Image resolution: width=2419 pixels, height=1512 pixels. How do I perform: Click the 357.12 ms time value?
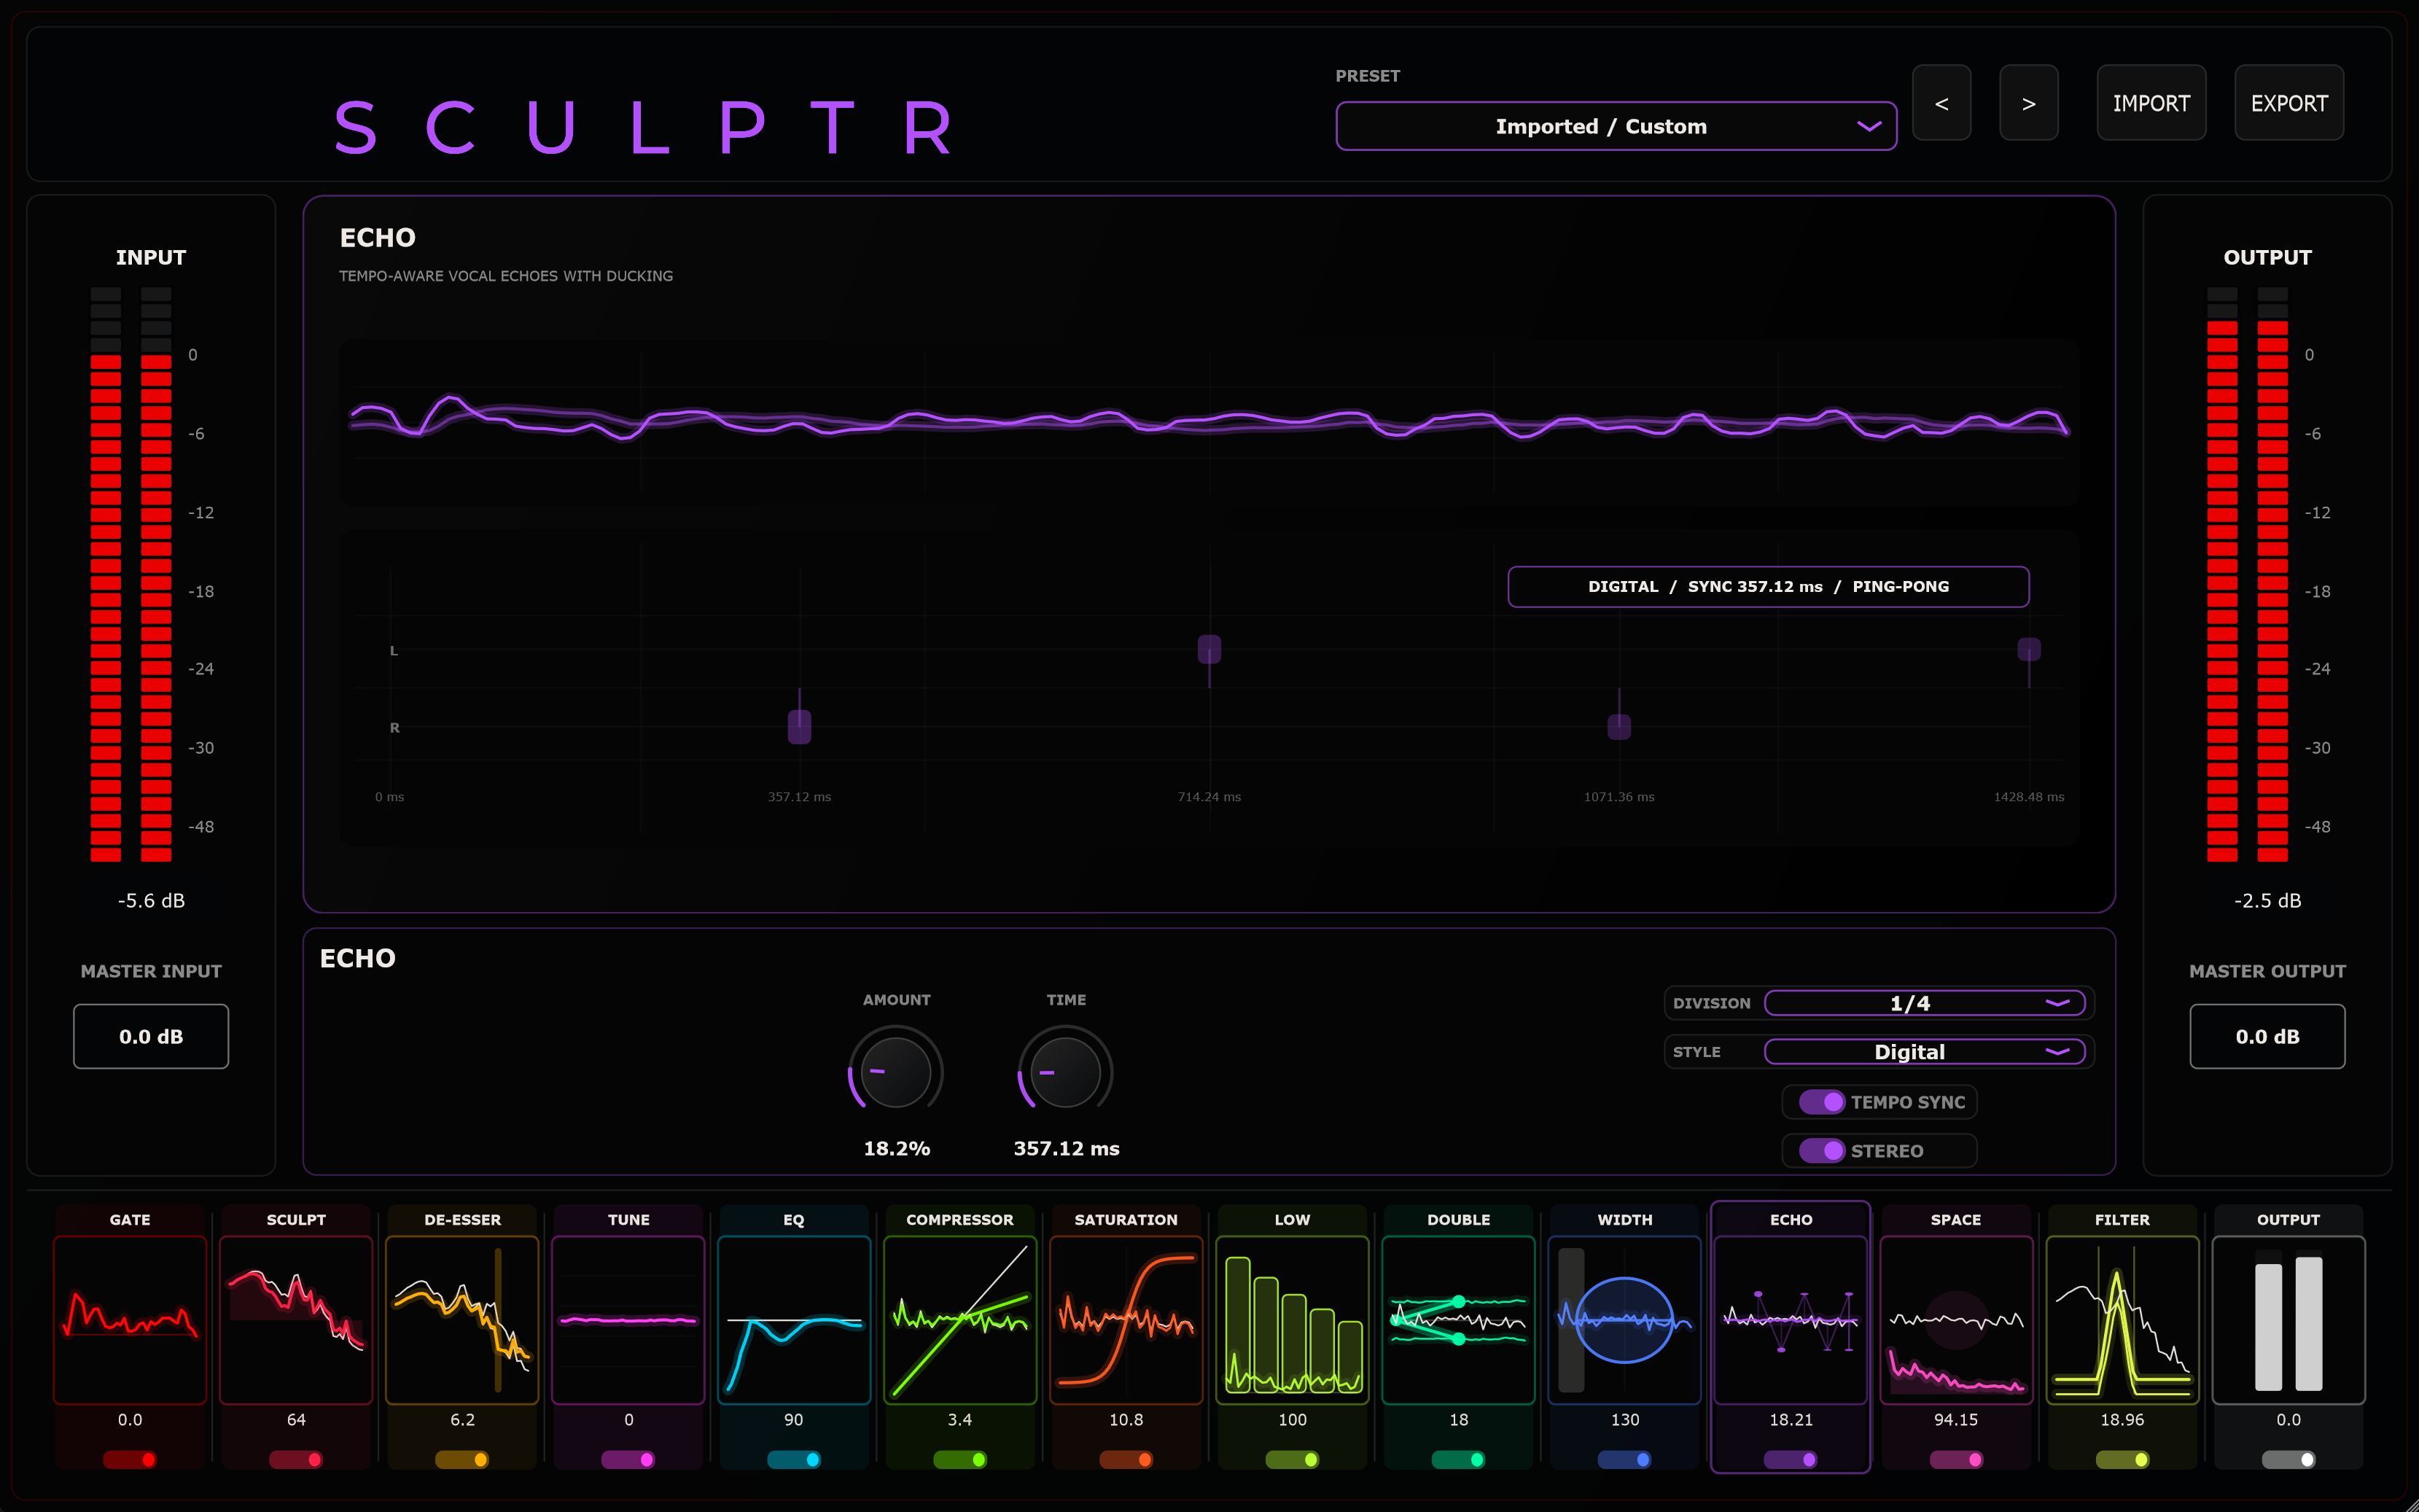click(x=1066, y=1148)
